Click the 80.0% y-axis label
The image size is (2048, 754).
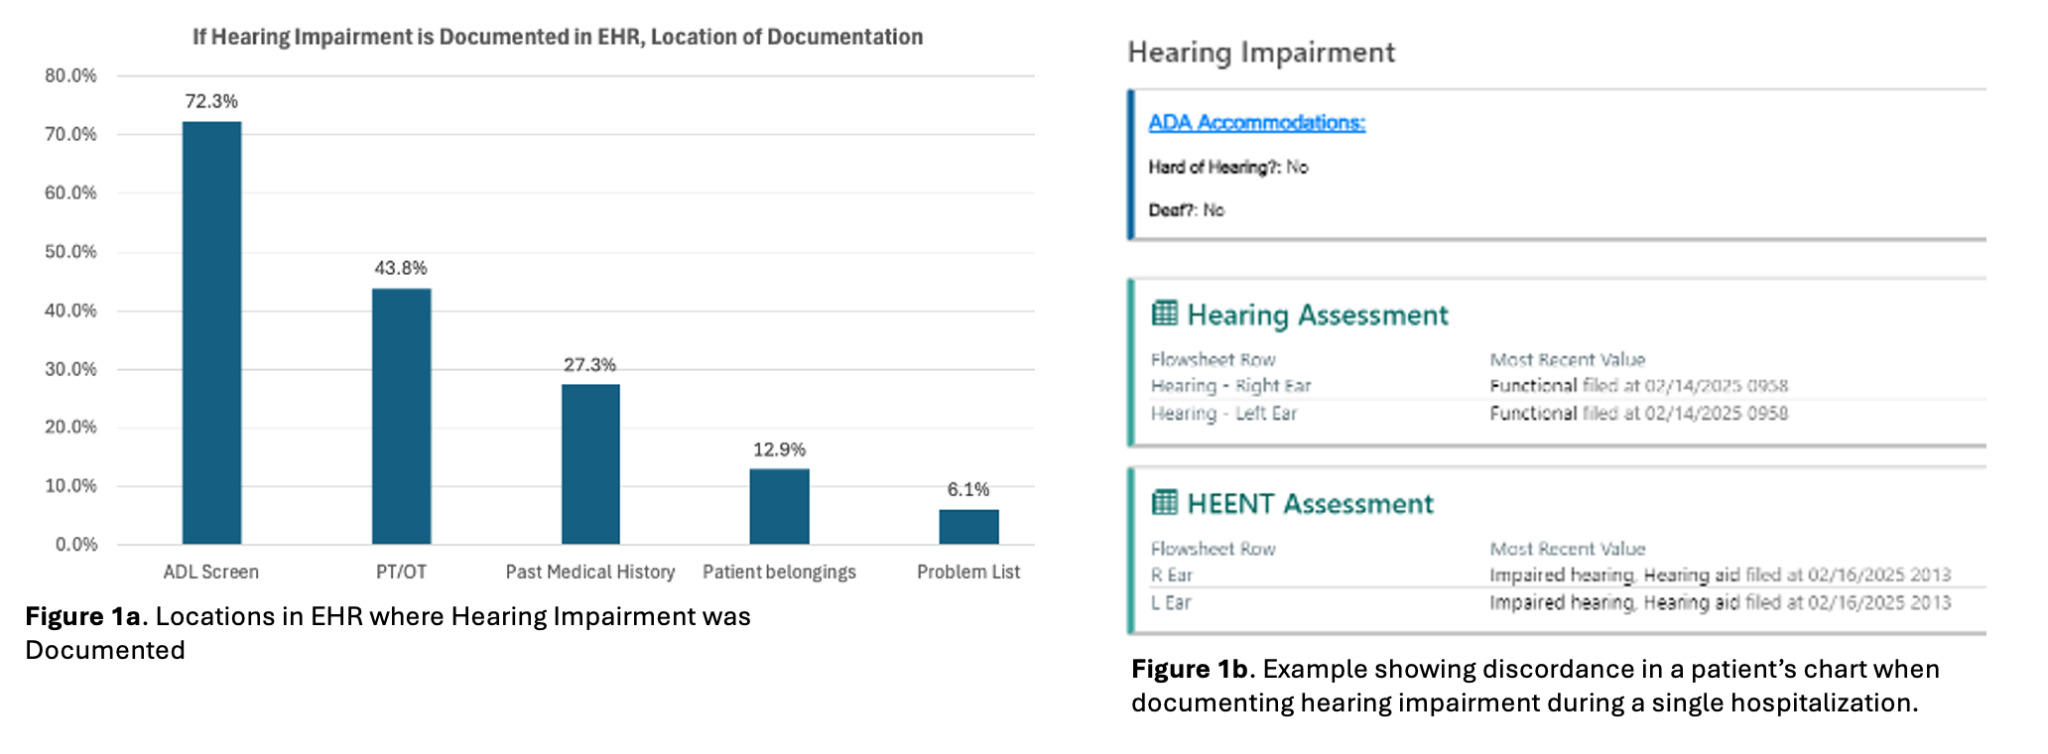pos(71,76)
